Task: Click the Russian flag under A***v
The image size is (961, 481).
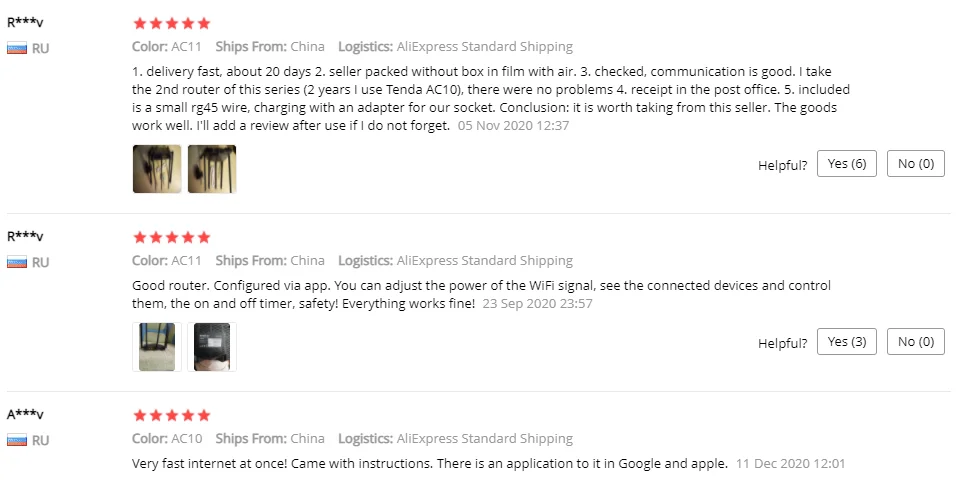Action: tap(17, 441)
